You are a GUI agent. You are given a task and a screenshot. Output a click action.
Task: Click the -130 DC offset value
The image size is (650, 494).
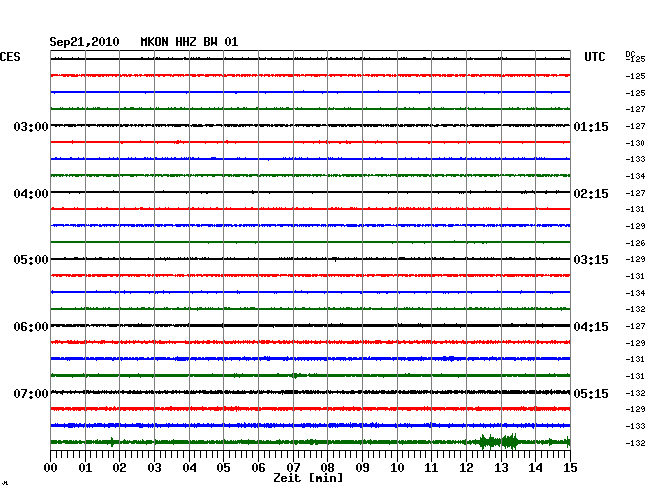(x=635, y=143)
